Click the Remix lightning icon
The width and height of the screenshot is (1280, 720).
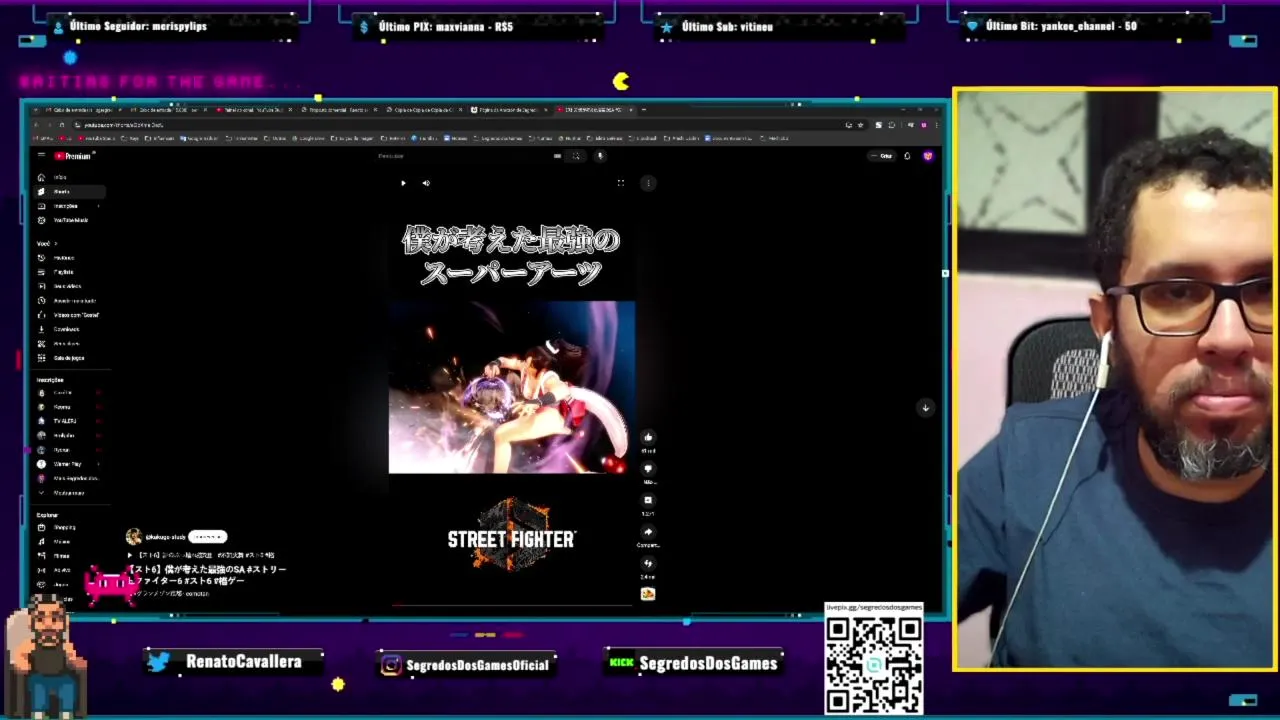tap(648, 563)
